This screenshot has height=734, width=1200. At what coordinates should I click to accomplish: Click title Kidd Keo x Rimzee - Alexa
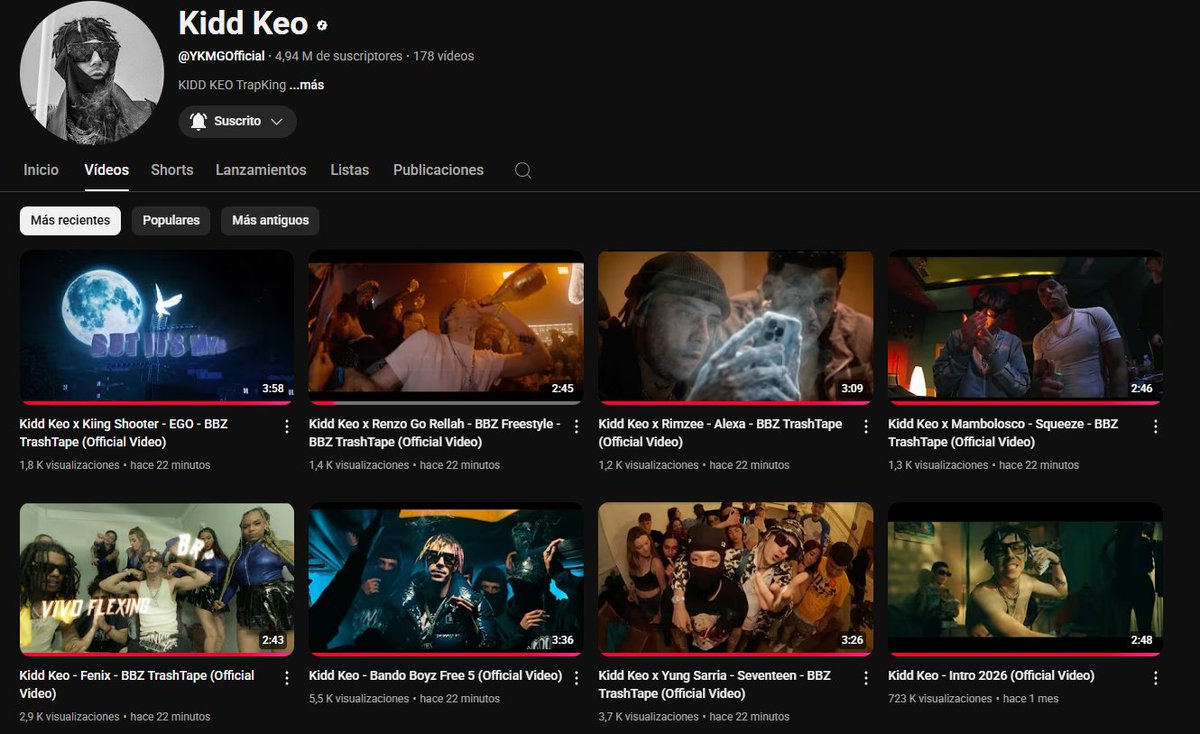pos(720,433)
